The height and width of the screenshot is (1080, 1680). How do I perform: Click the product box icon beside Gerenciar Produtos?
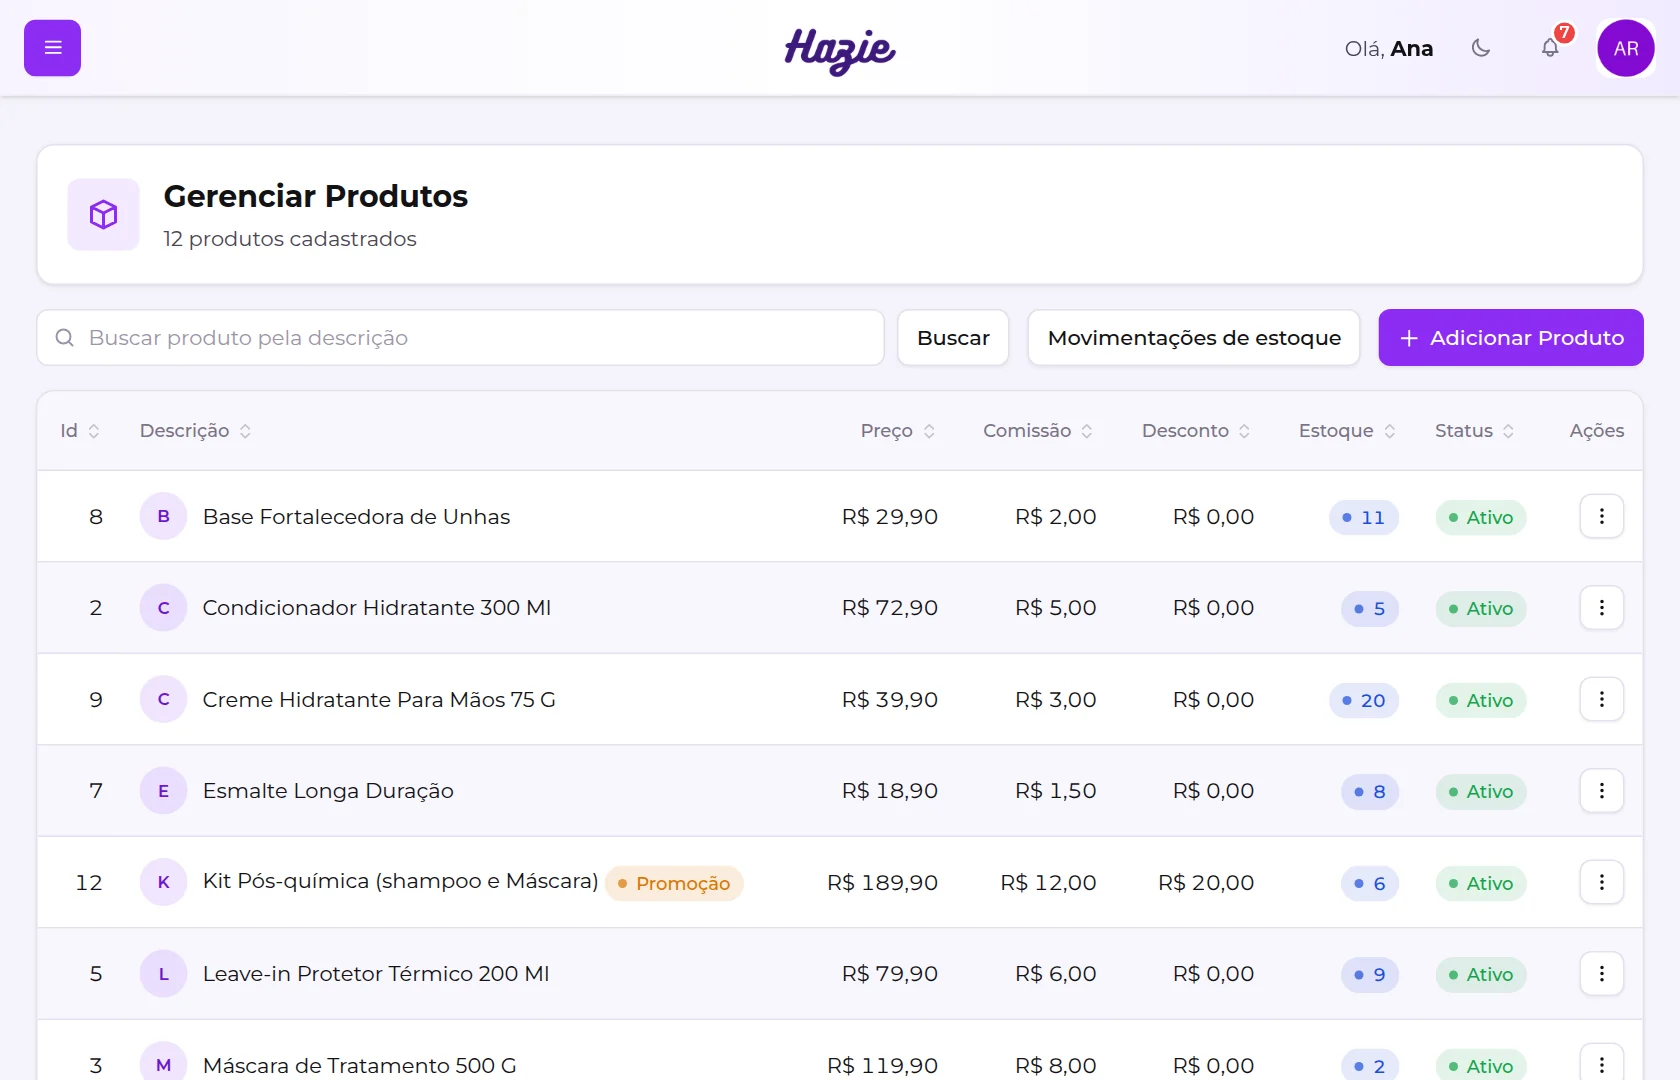[x=104, y=214]
